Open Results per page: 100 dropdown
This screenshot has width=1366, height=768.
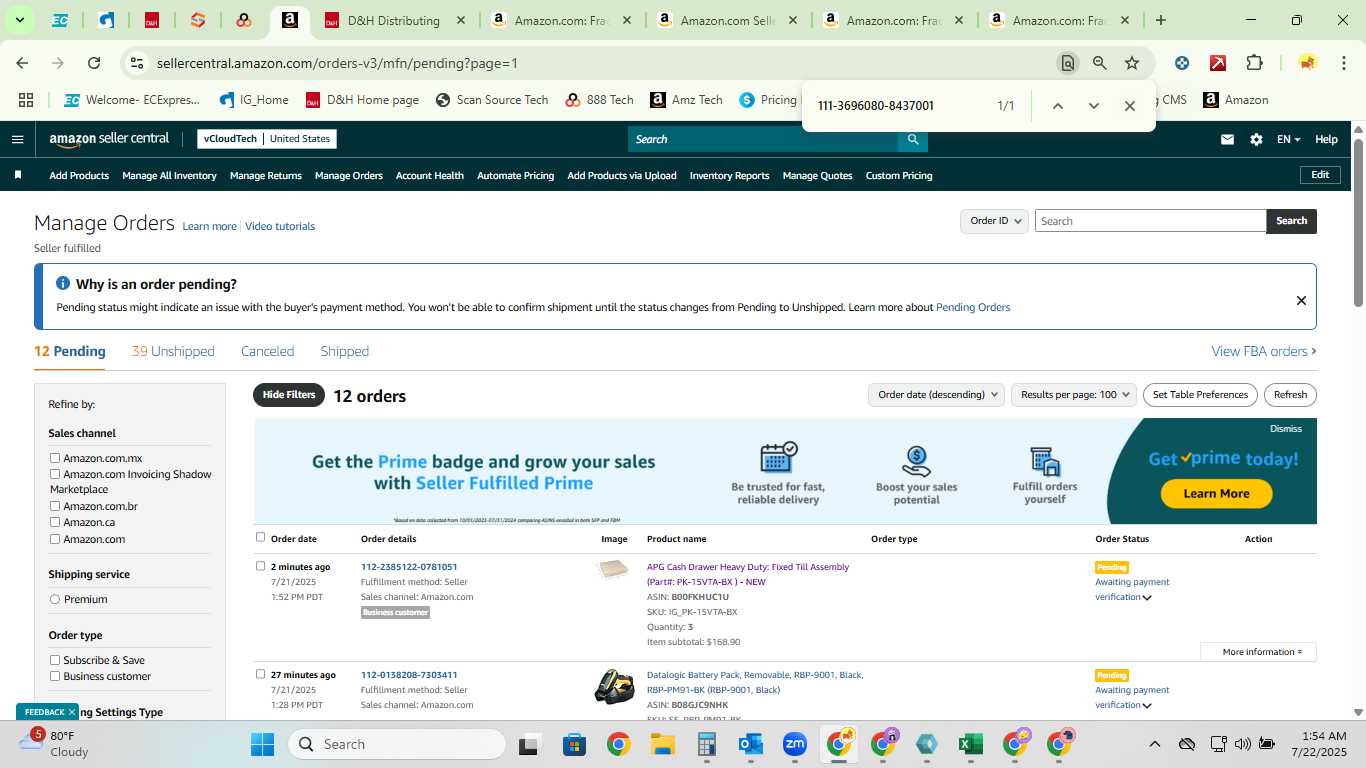click(1074, 395)
